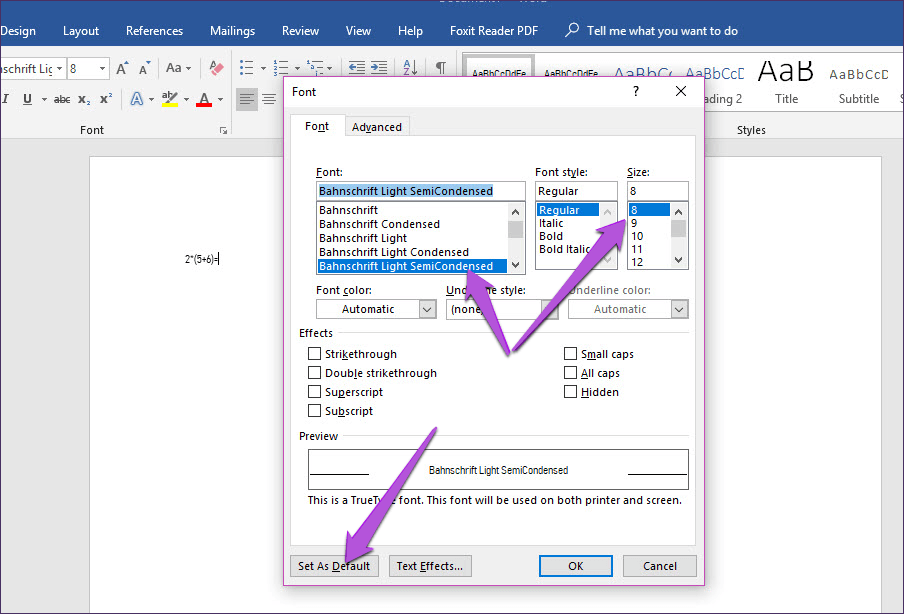Expand the ribbon font size dropdown

point(102,69)
